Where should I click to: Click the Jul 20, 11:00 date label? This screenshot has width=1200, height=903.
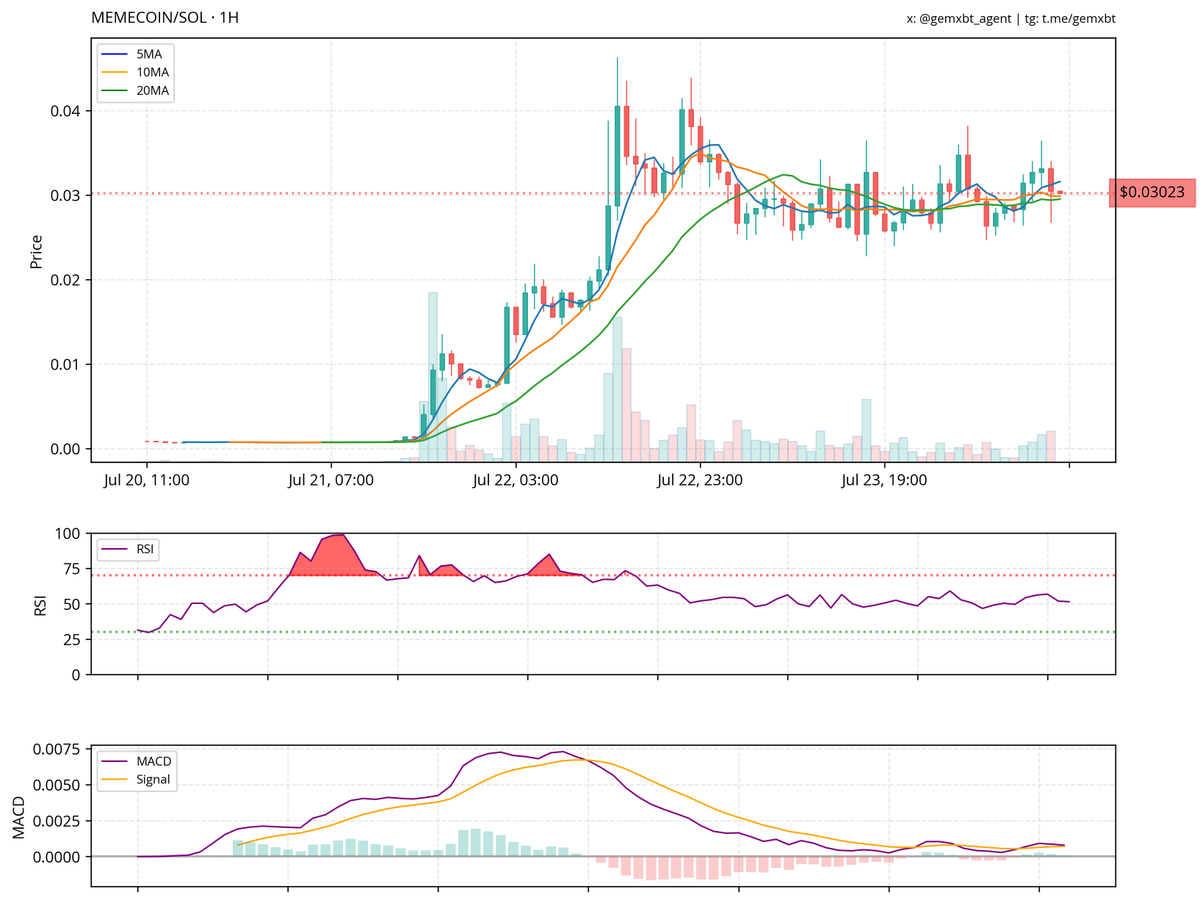(x=147, y=480)
